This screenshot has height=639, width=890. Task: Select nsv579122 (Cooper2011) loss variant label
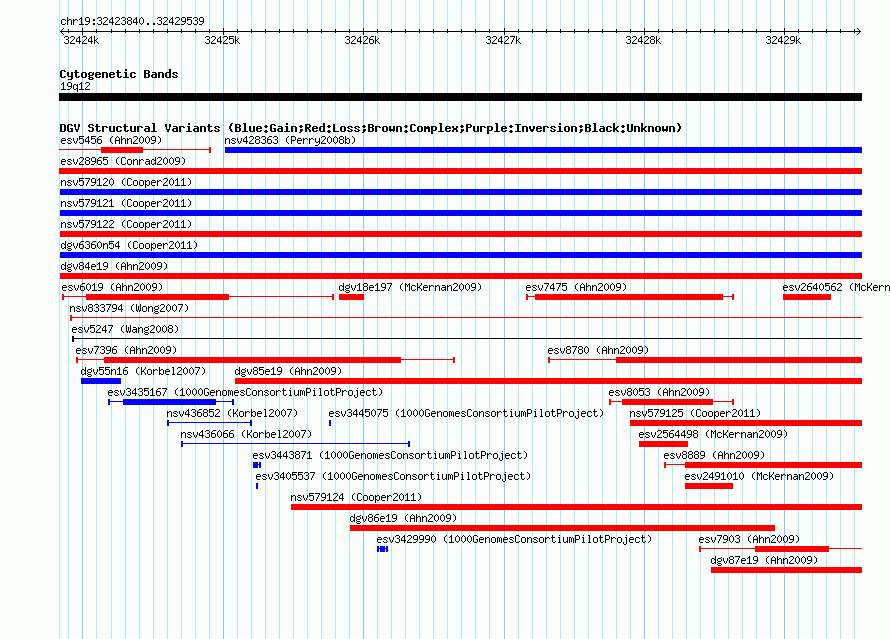[x=126, y=224]
